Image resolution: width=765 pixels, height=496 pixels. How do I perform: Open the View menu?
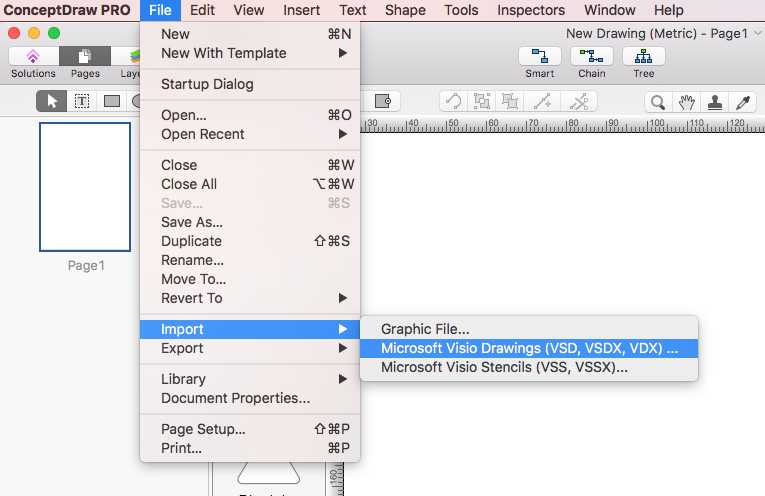[x=249, y=10]
